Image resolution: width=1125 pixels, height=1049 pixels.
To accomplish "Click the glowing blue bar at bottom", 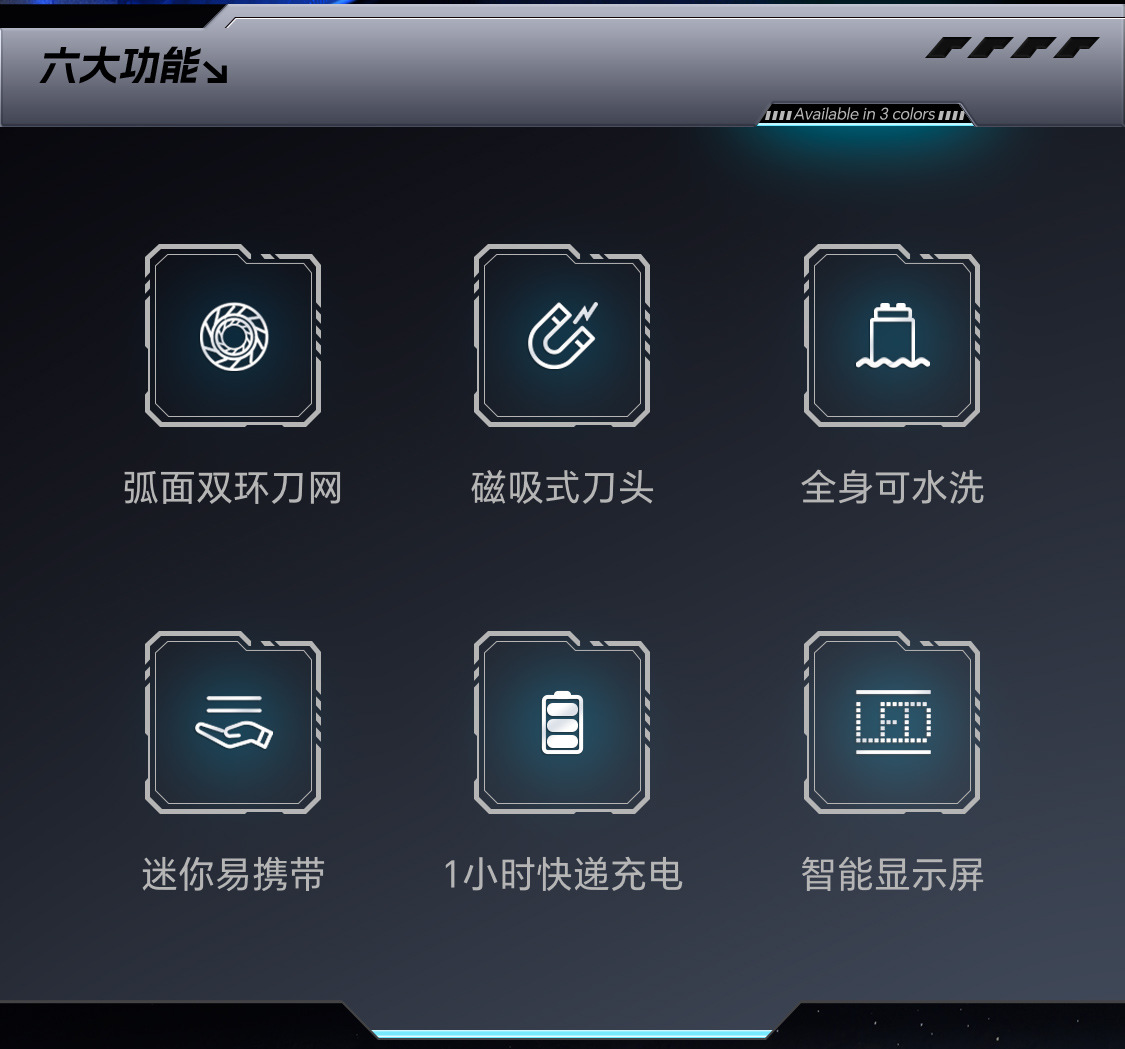I will [x=571, y=1034].
